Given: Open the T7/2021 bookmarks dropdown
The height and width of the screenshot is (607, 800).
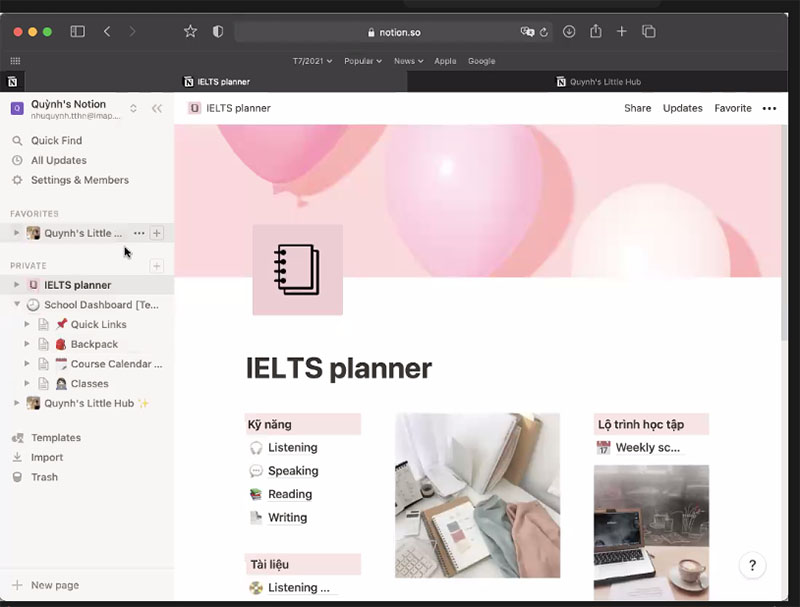Looking at the screenshot, I should 314,61.
